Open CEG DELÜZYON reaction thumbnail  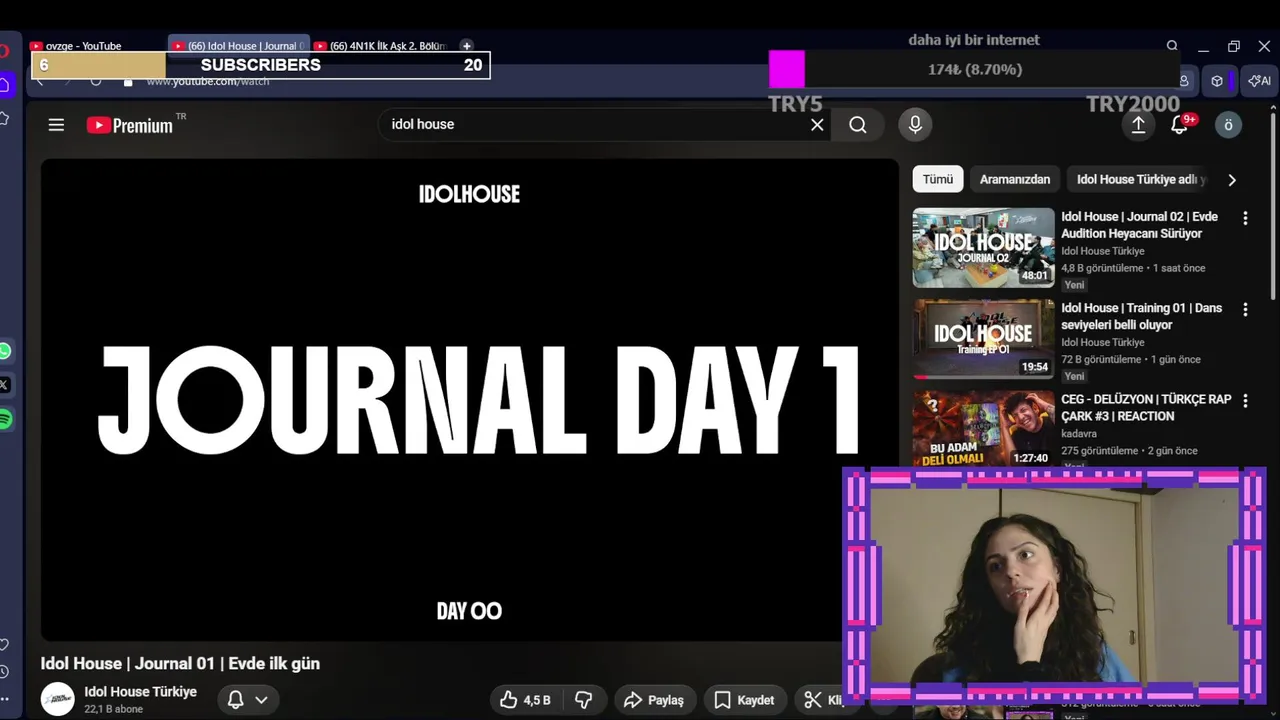pyautogui.click(x=983, y=430)
